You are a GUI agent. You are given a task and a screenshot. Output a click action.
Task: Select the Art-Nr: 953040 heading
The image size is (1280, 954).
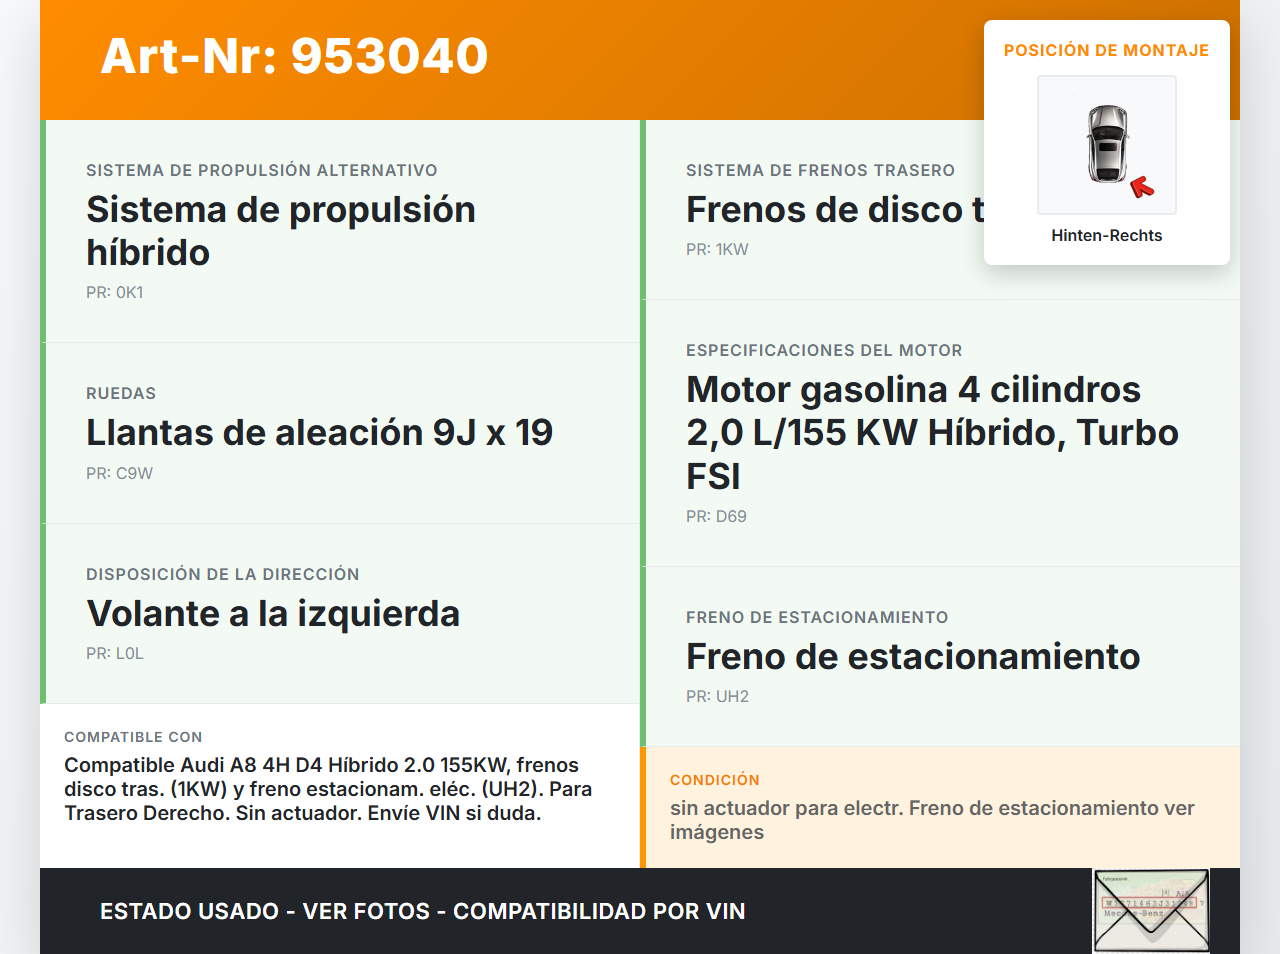294,56
